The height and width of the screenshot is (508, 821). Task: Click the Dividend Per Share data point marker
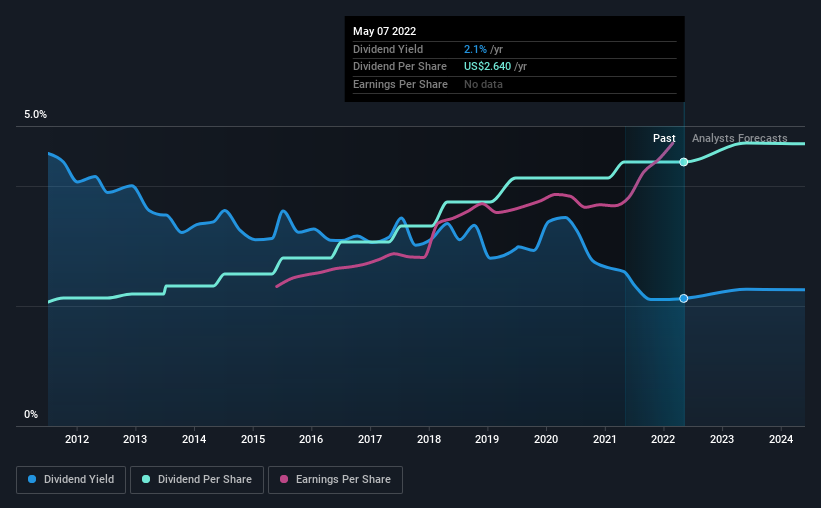(x=683, y=162)
